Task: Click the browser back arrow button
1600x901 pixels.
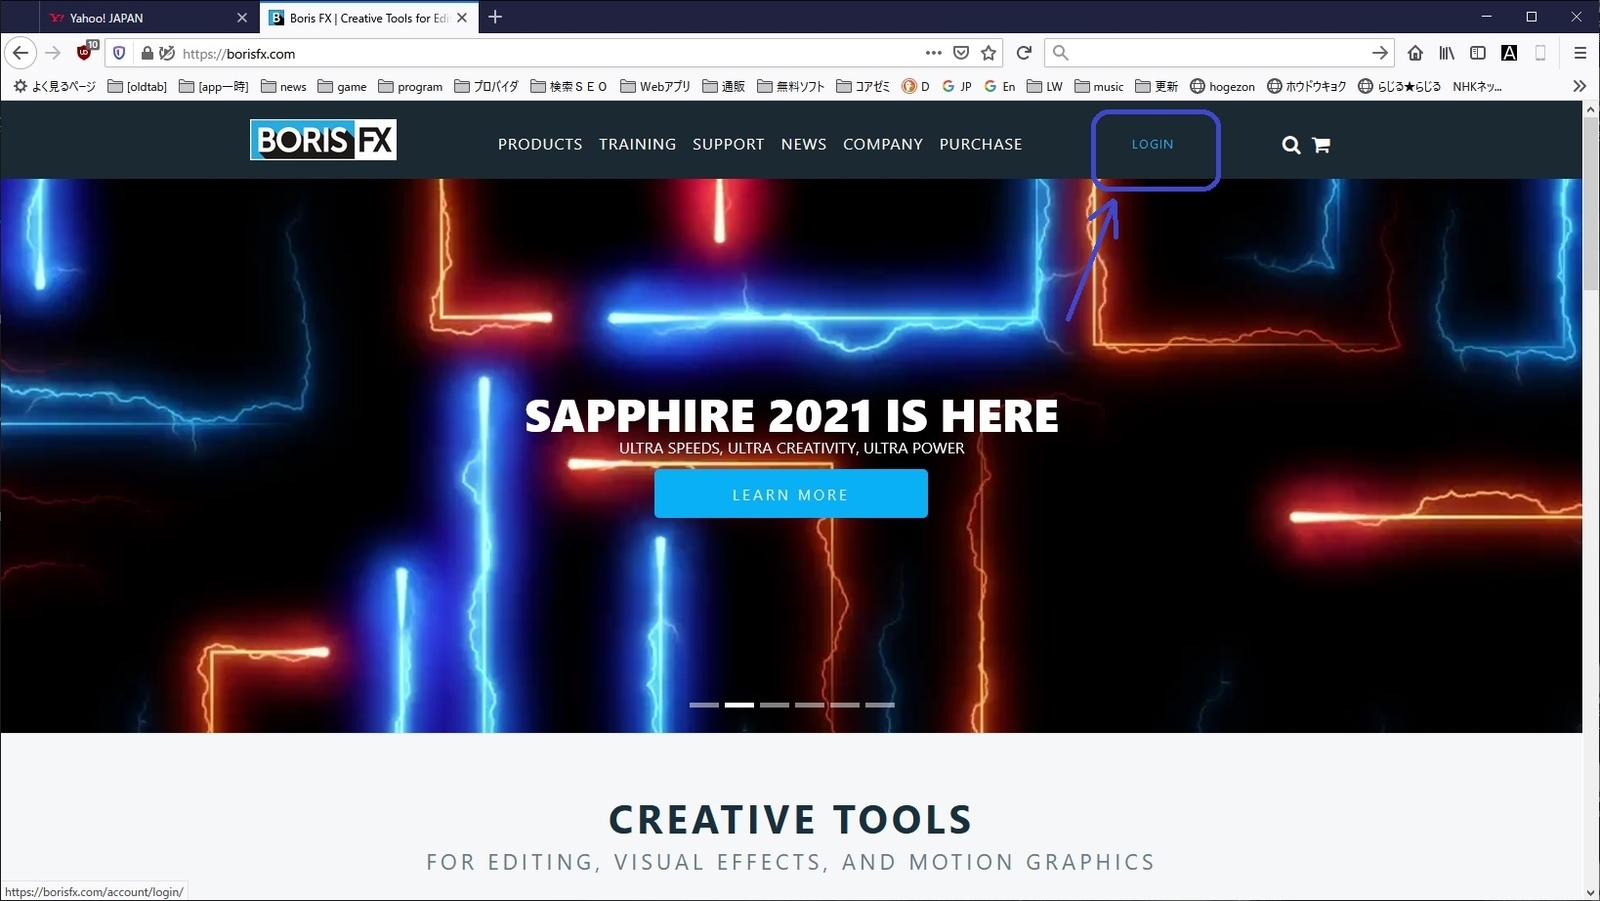Action: pyautogui.click(x=21, y=53)
